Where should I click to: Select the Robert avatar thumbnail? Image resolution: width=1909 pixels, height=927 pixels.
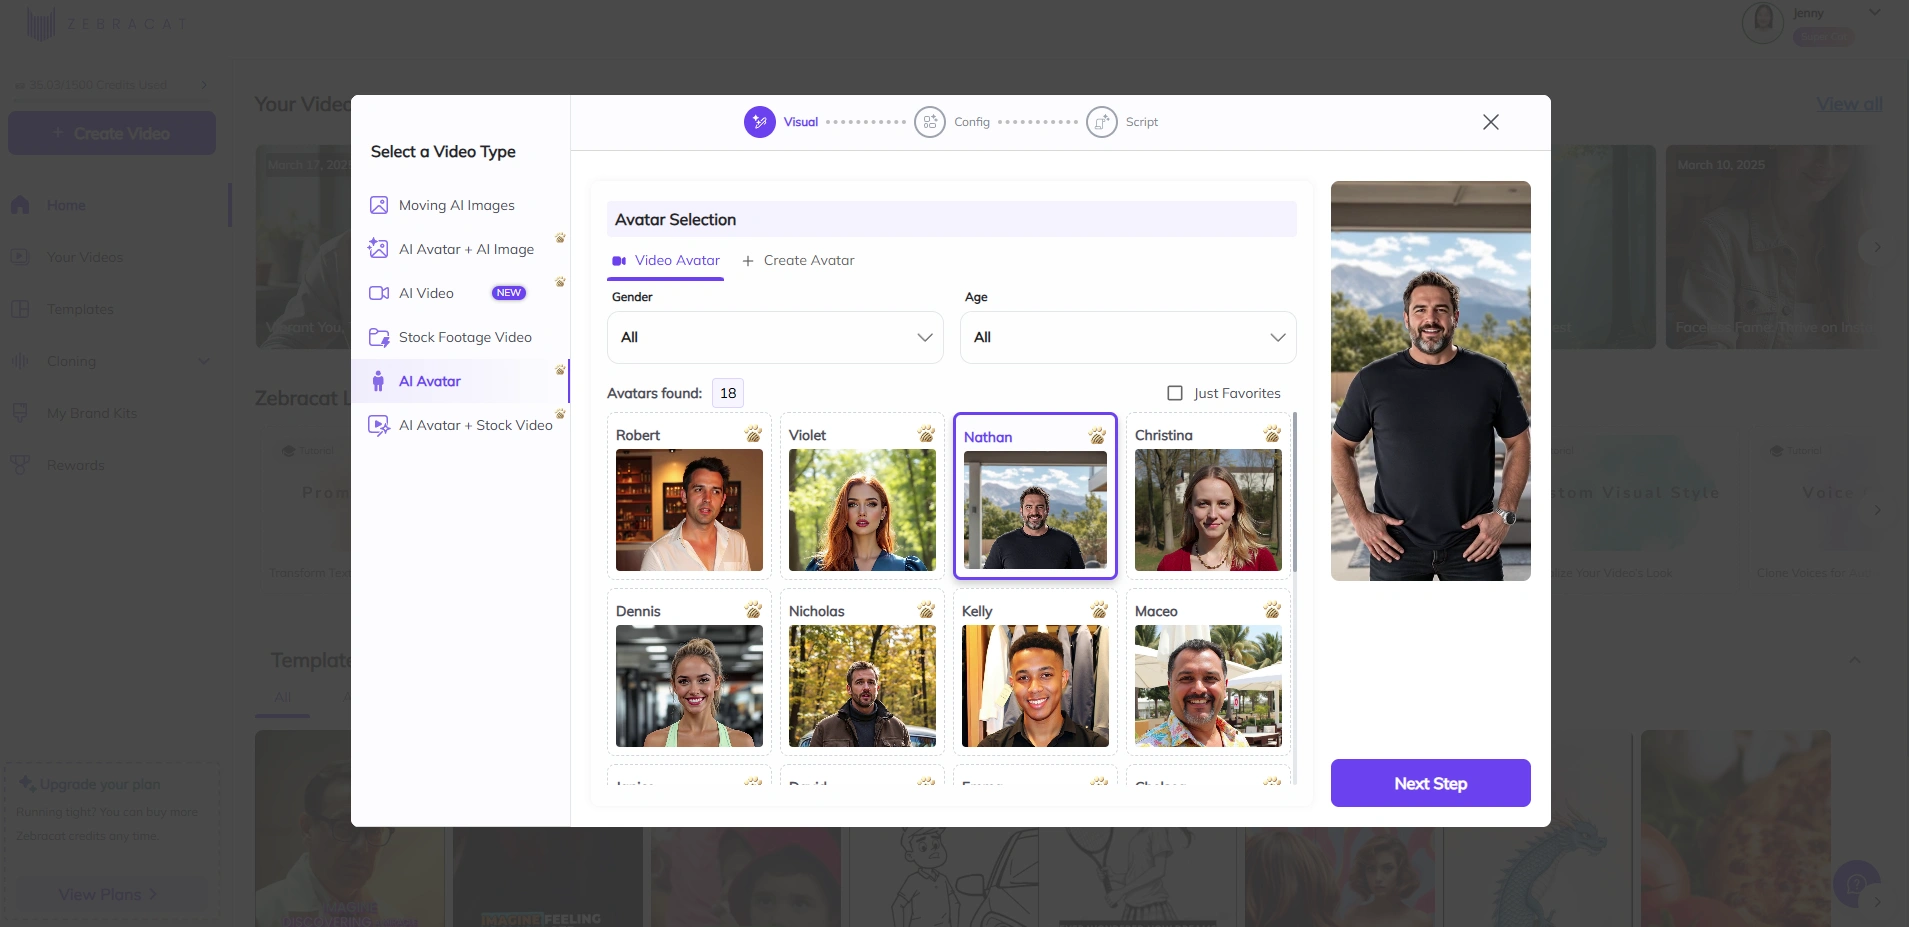[689, 510]
